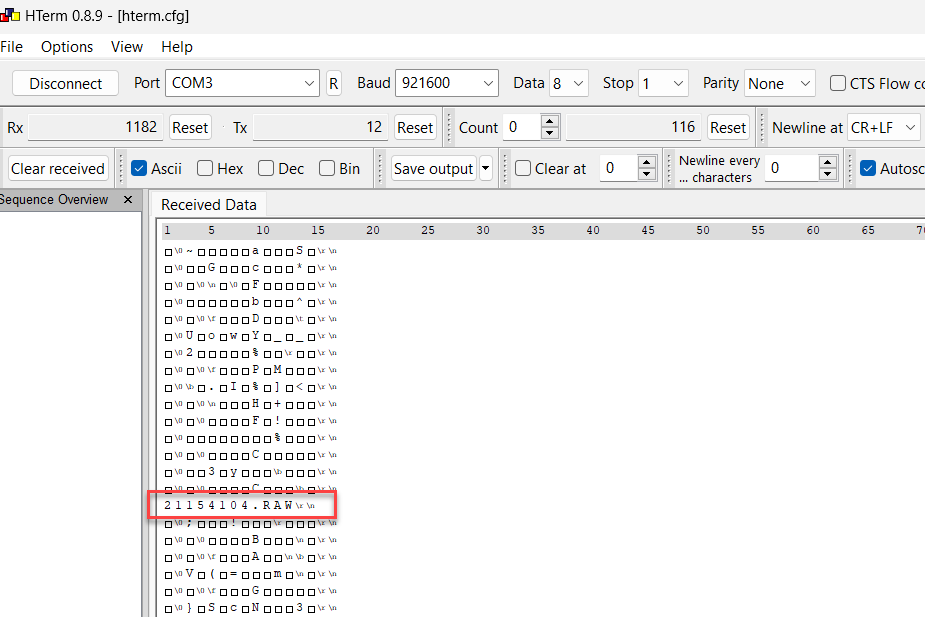Viewport: 925px width, 617px height.
Task: Reset the Rx counter
Action: point(190,128)
